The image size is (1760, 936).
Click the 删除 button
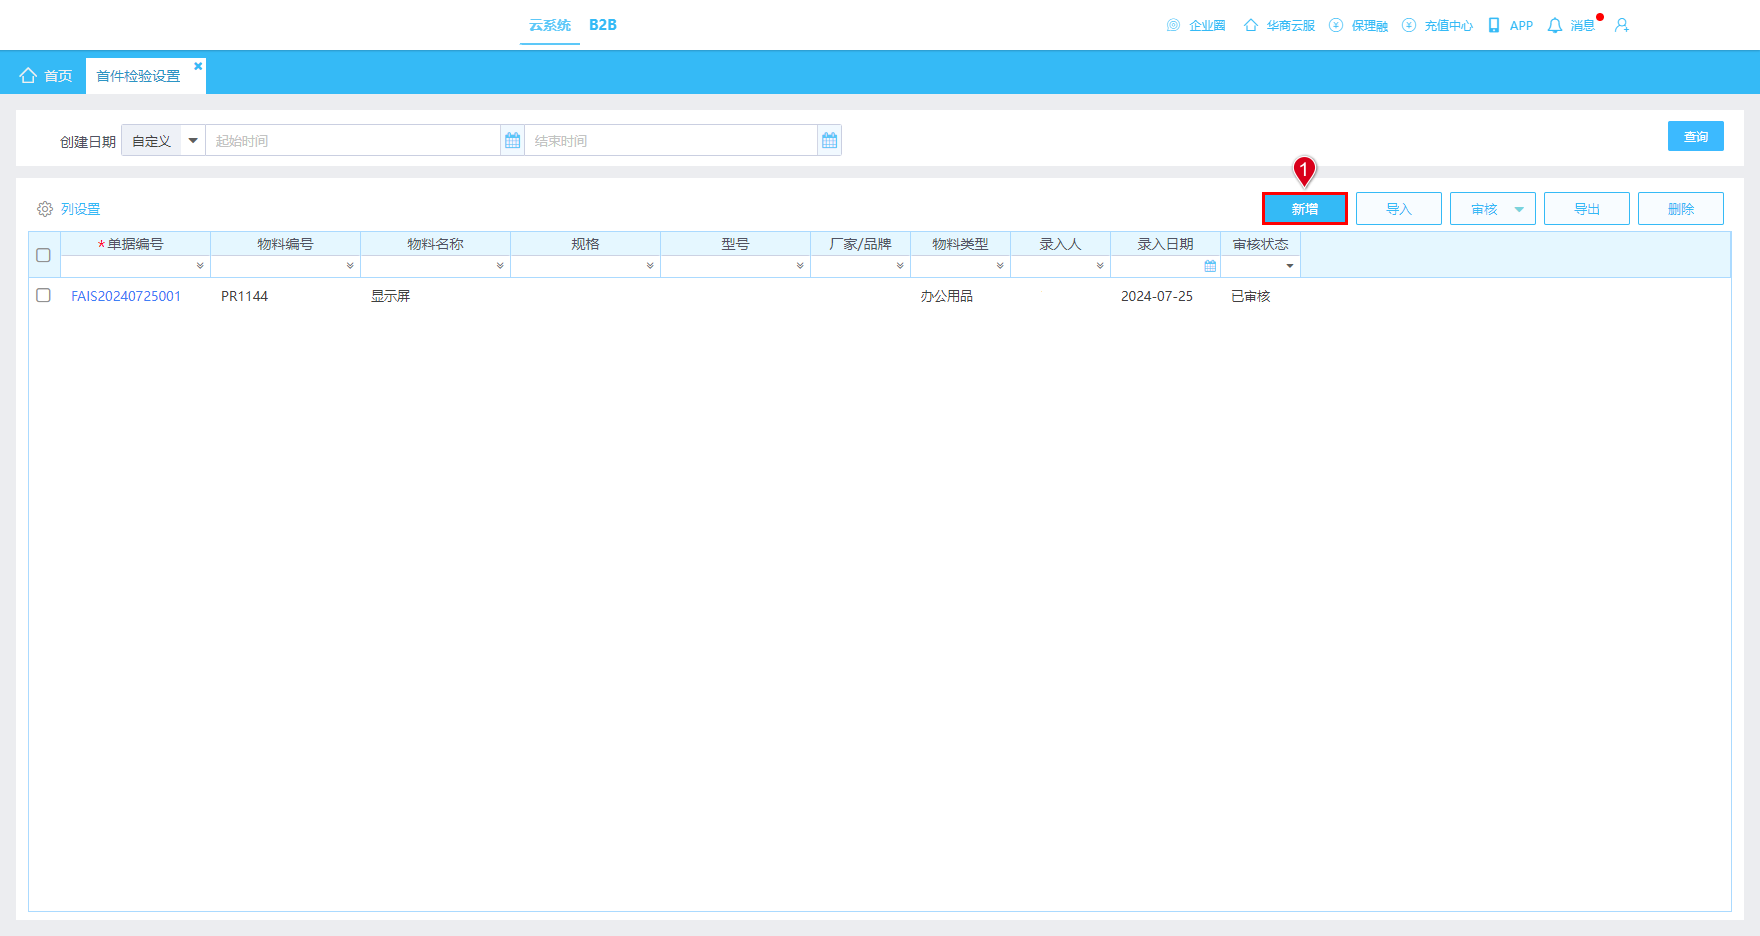[1681, 209]
